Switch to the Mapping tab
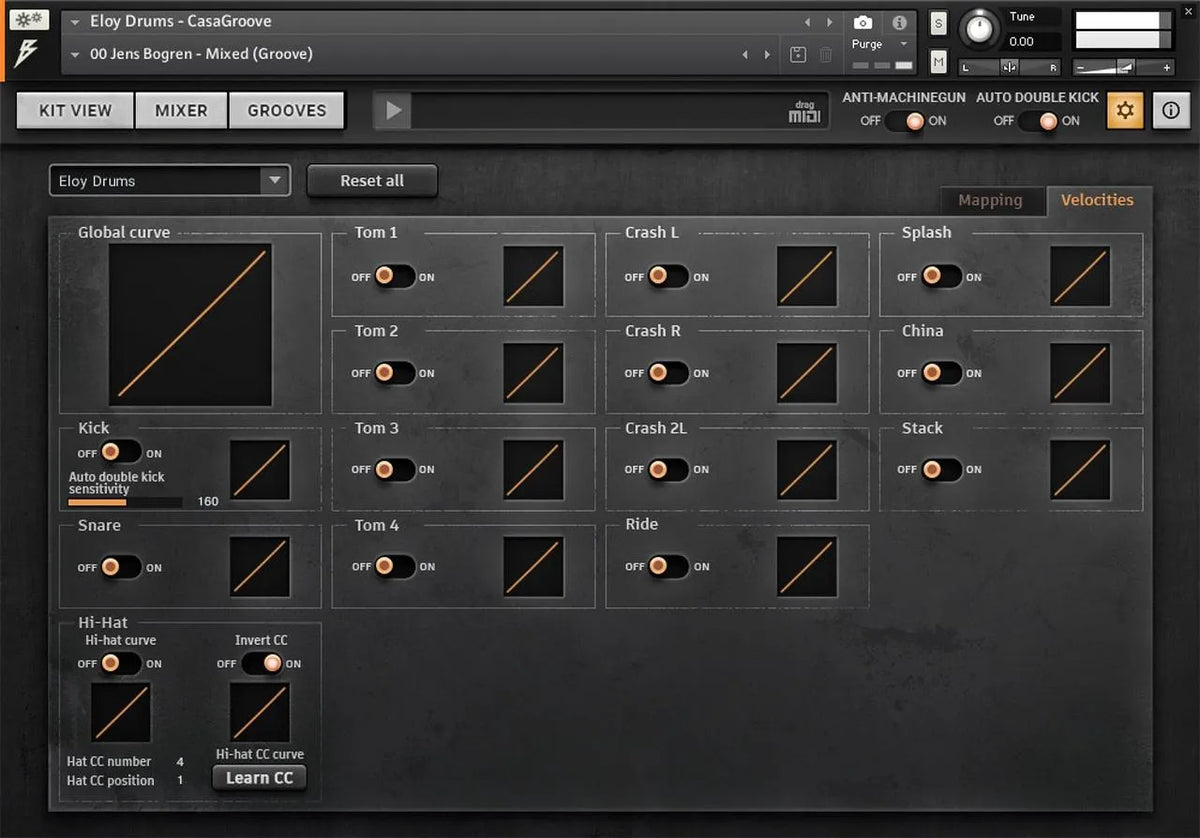1200x838 pixels. 992,200
